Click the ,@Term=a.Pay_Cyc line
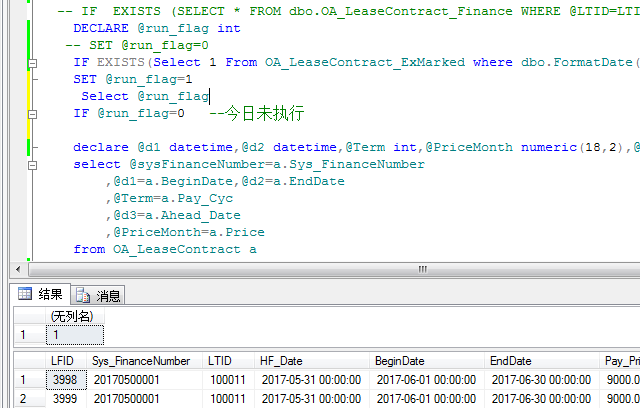This screenshot has height=408, width=640. click(169, 198)
